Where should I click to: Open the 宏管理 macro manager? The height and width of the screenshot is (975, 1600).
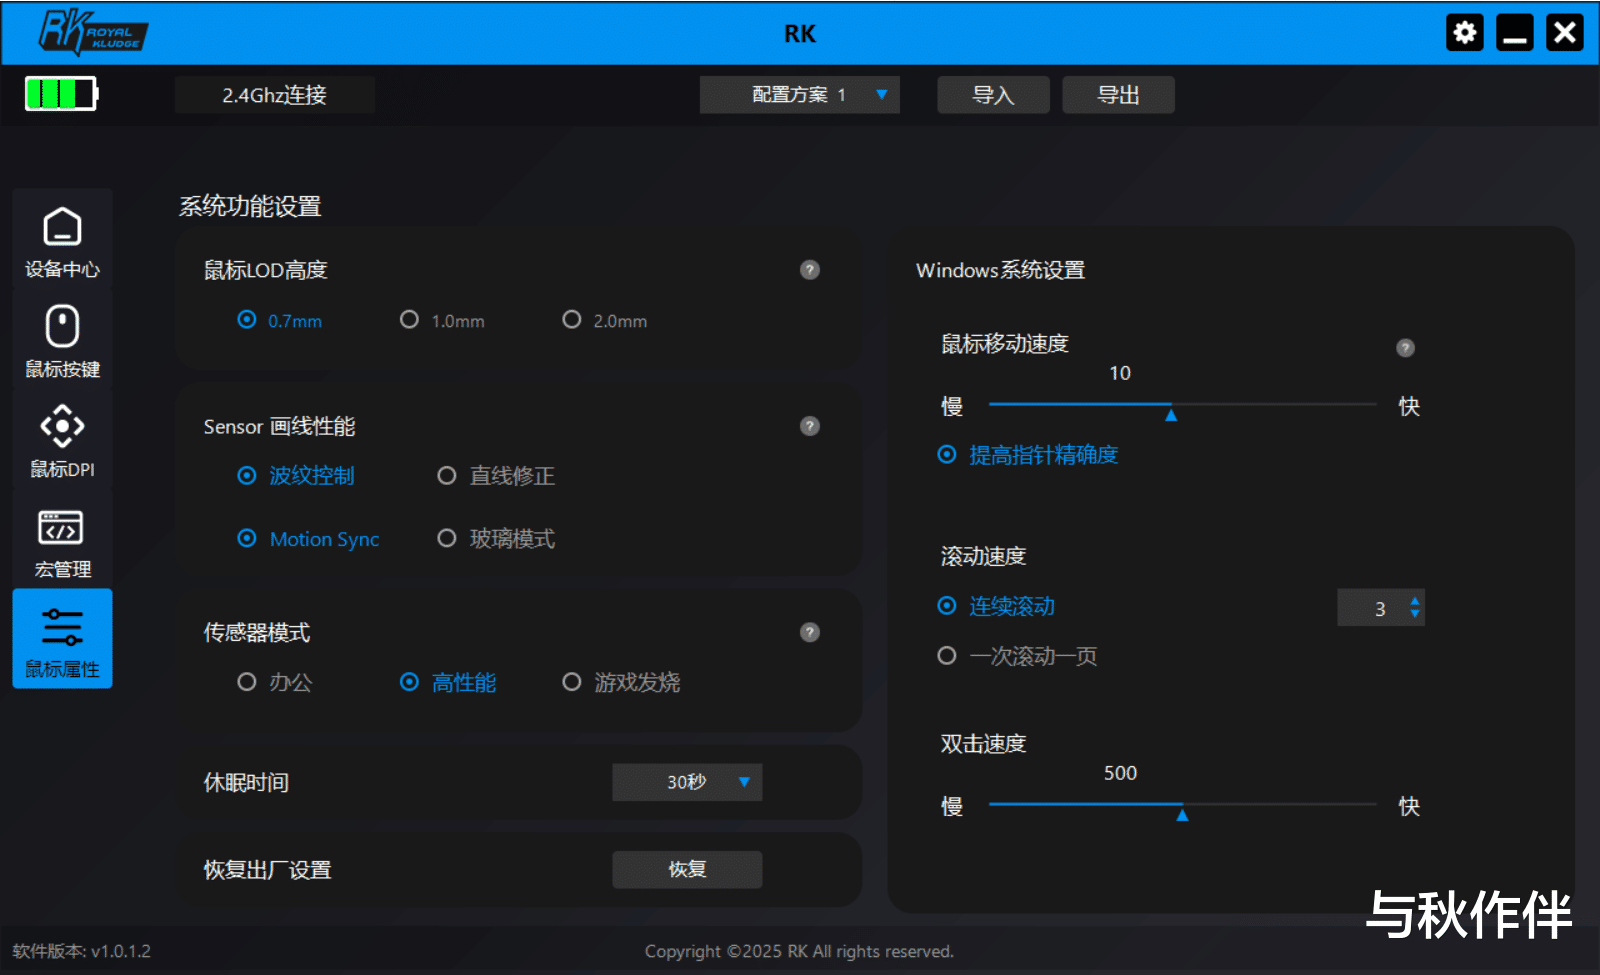[62, 540]
